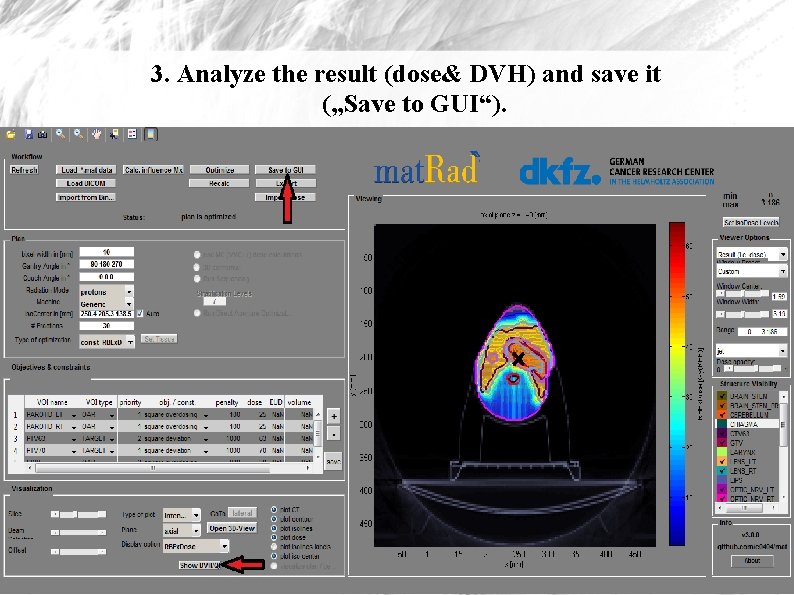Open the Type of optimization dropdown

(x=107, y=342)
